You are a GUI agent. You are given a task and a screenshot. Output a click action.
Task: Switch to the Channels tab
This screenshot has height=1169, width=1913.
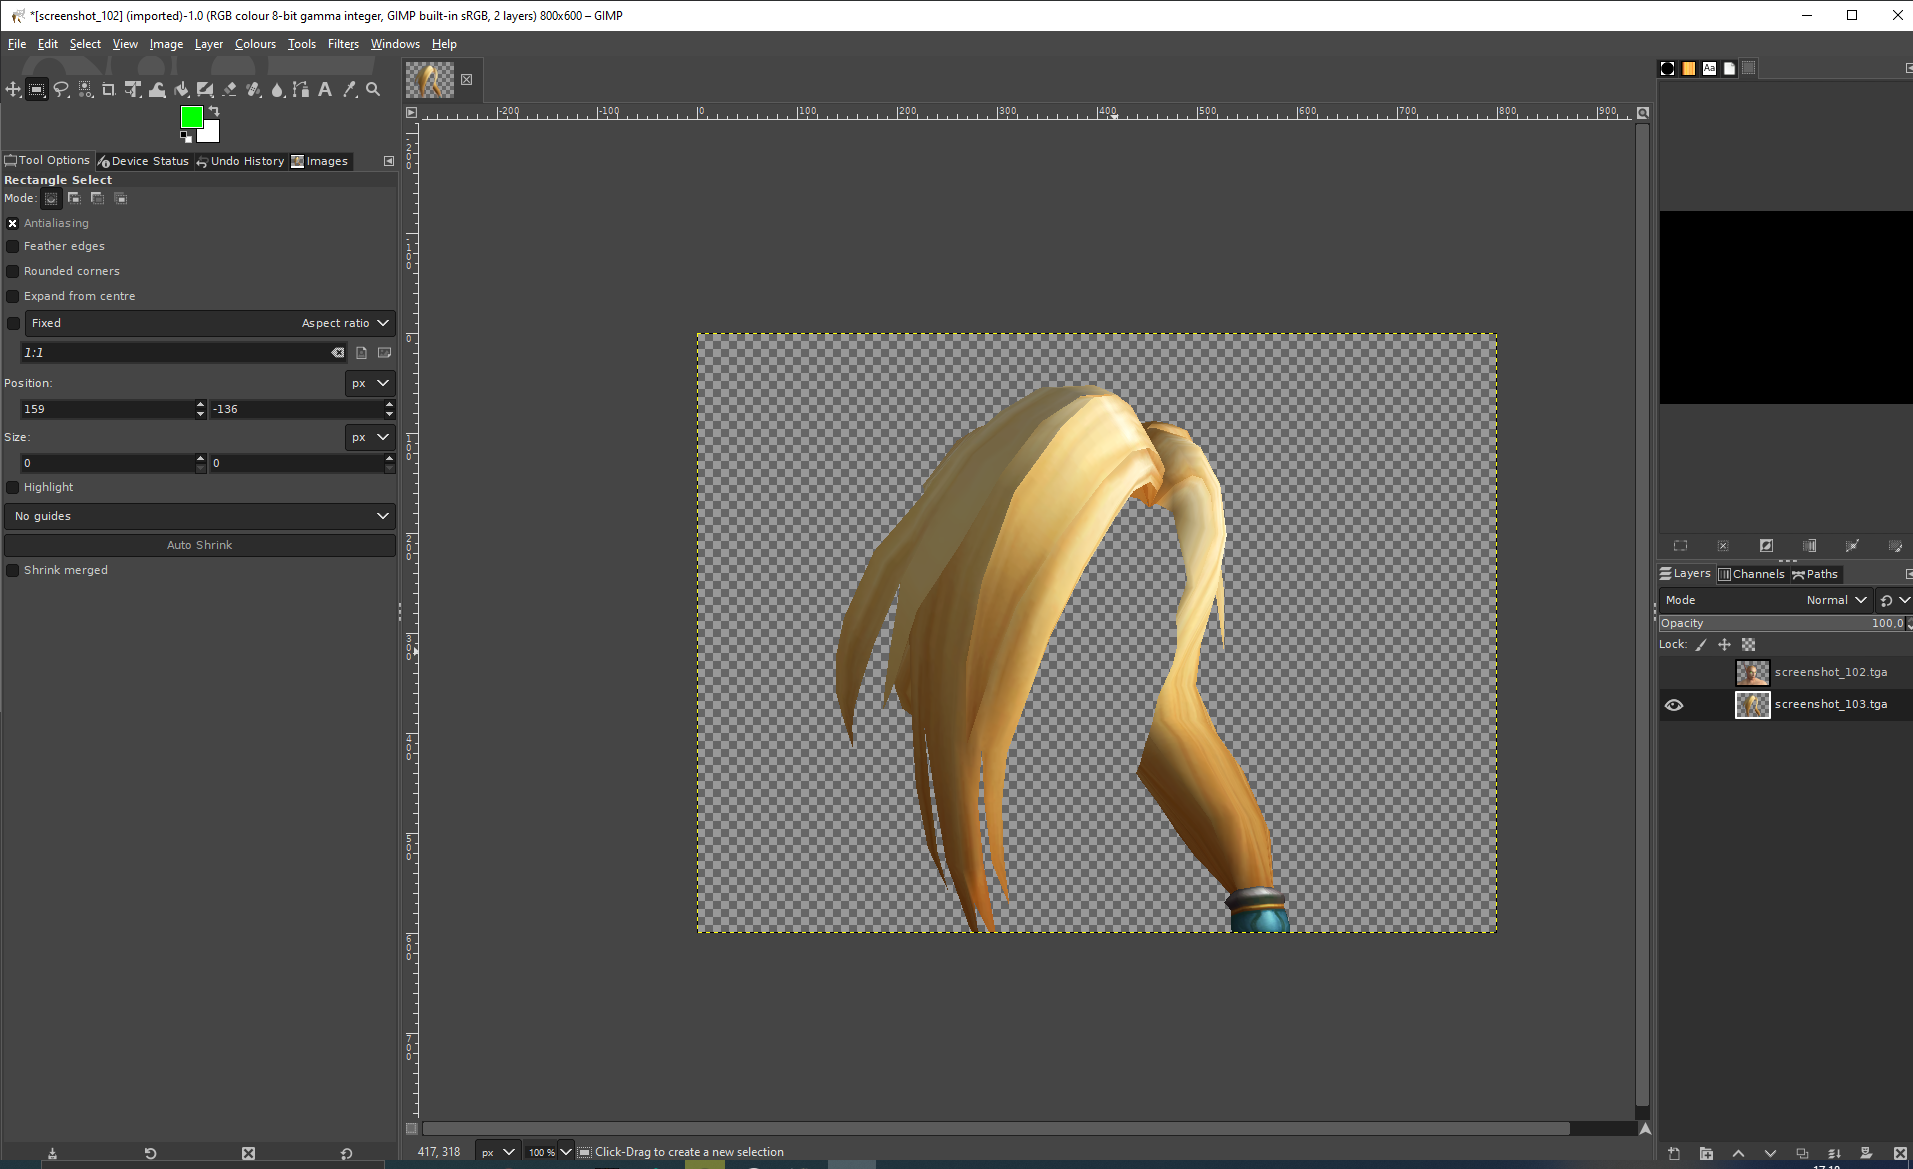coord(1751,574)
